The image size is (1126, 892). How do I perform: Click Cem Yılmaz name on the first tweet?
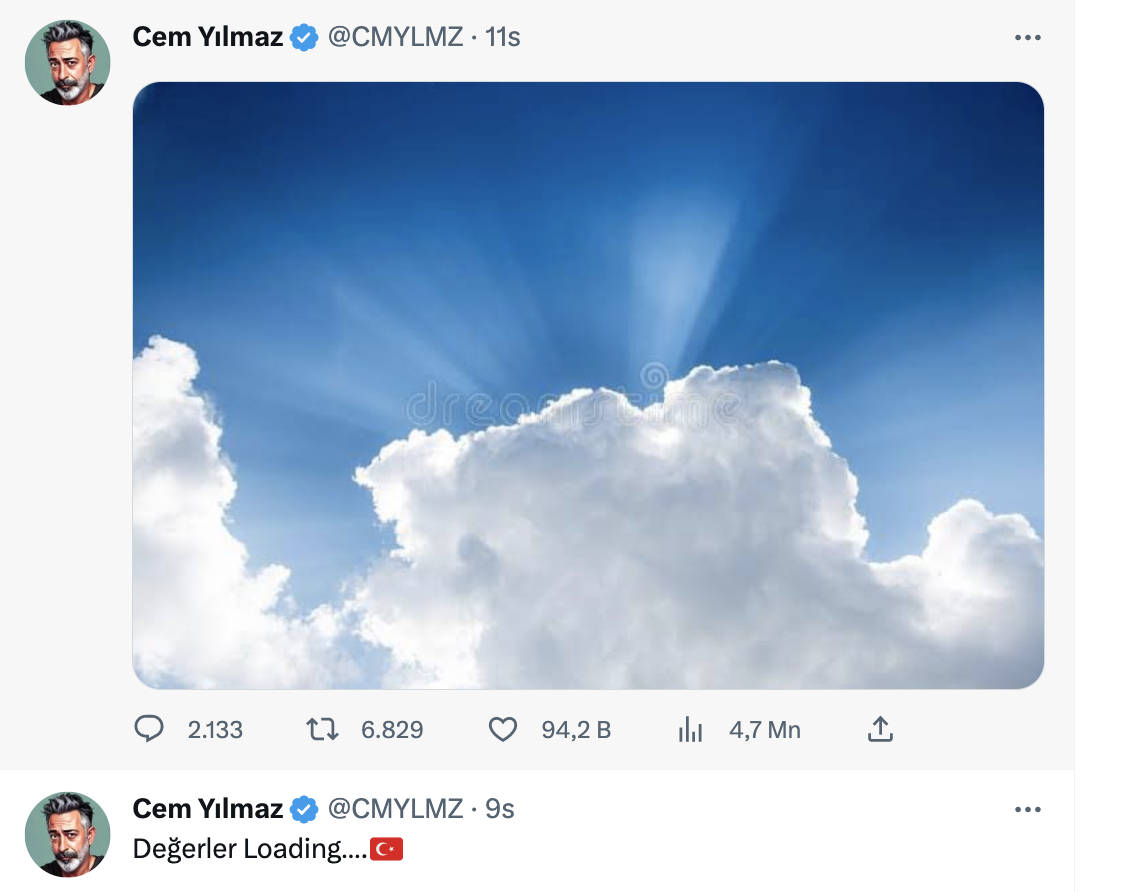(208, 38)
